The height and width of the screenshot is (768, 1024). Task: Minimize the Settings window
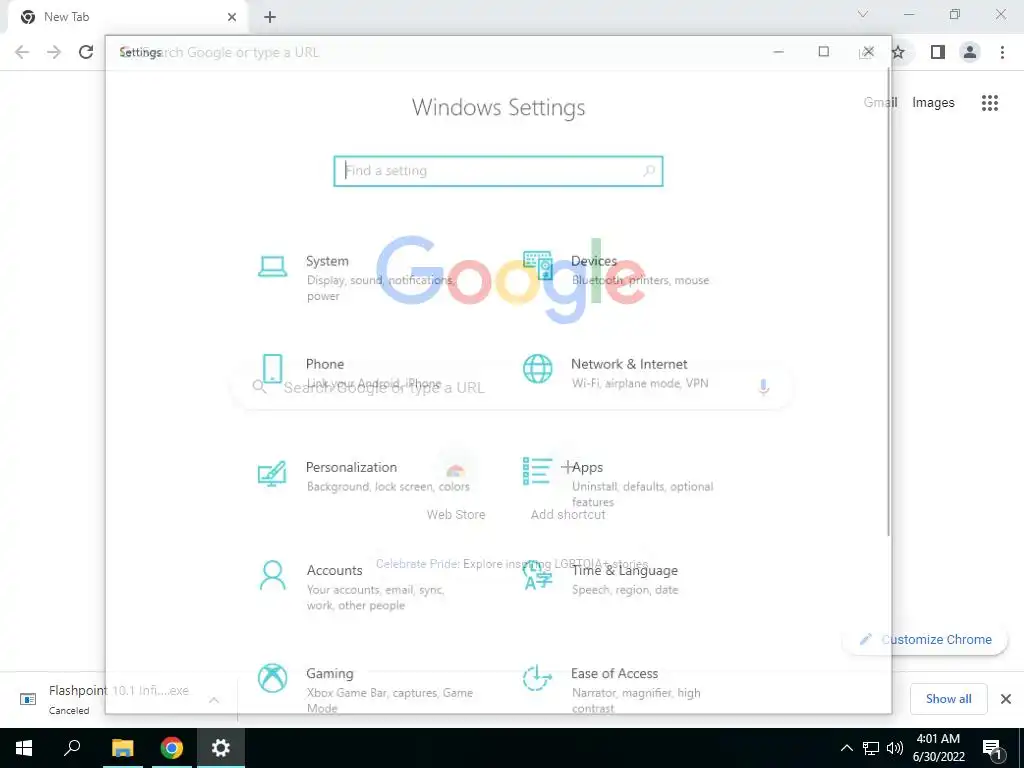778,52
